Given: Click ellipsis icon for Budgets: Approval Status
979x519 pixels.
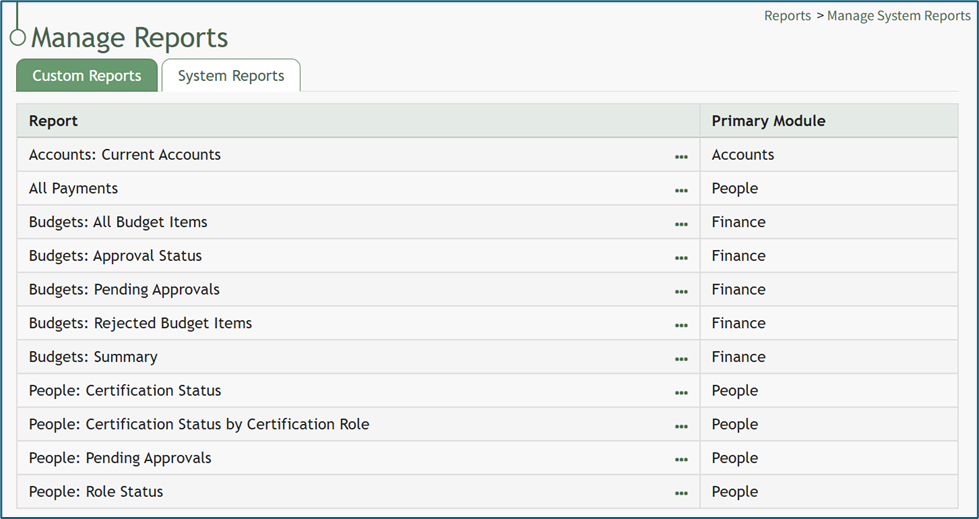Looking at the screenshot, I should (681, 257).
